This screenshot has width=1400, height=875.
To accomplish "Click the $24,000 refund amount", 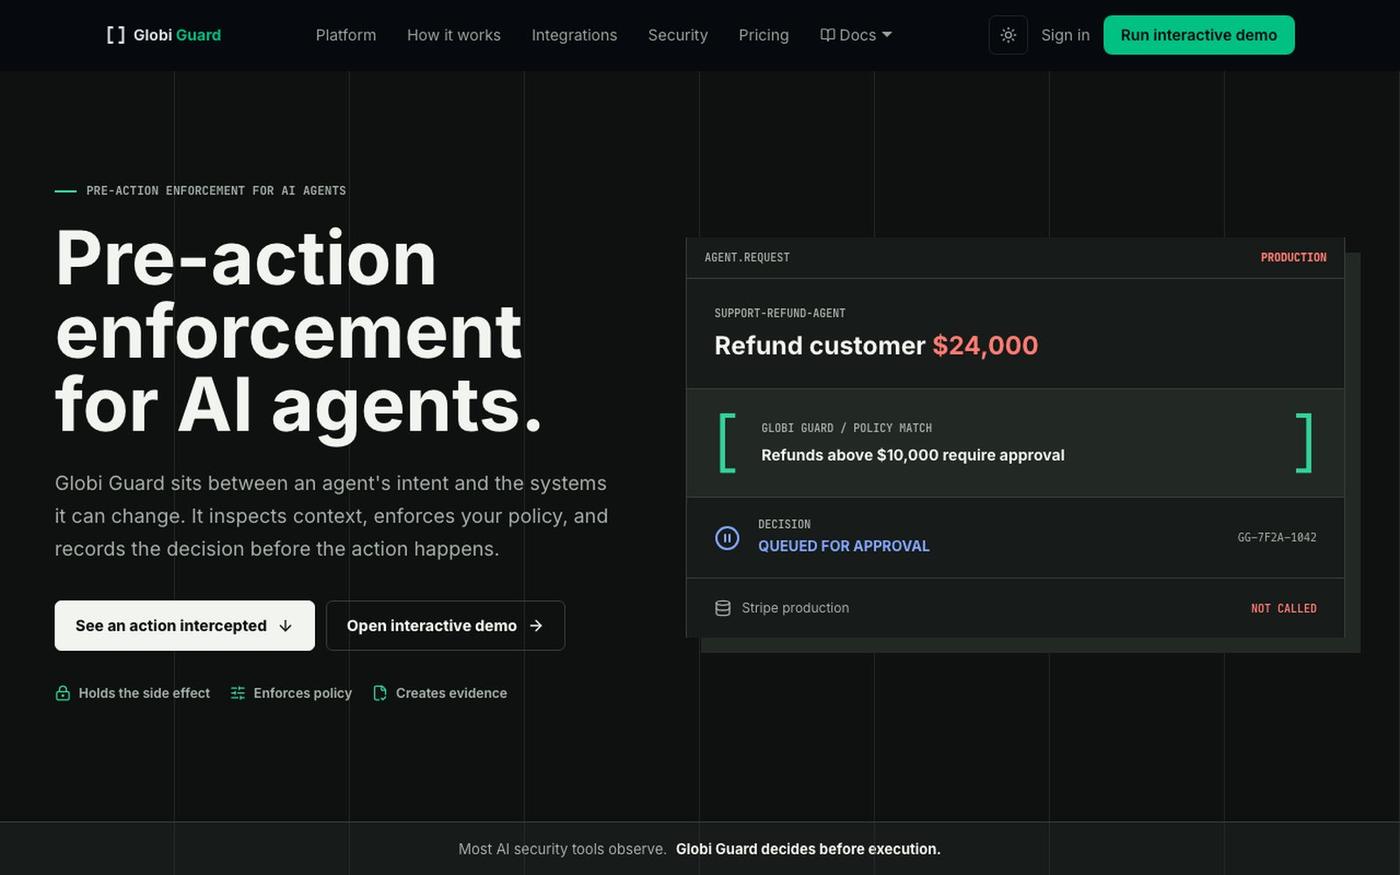I will 985,346.
